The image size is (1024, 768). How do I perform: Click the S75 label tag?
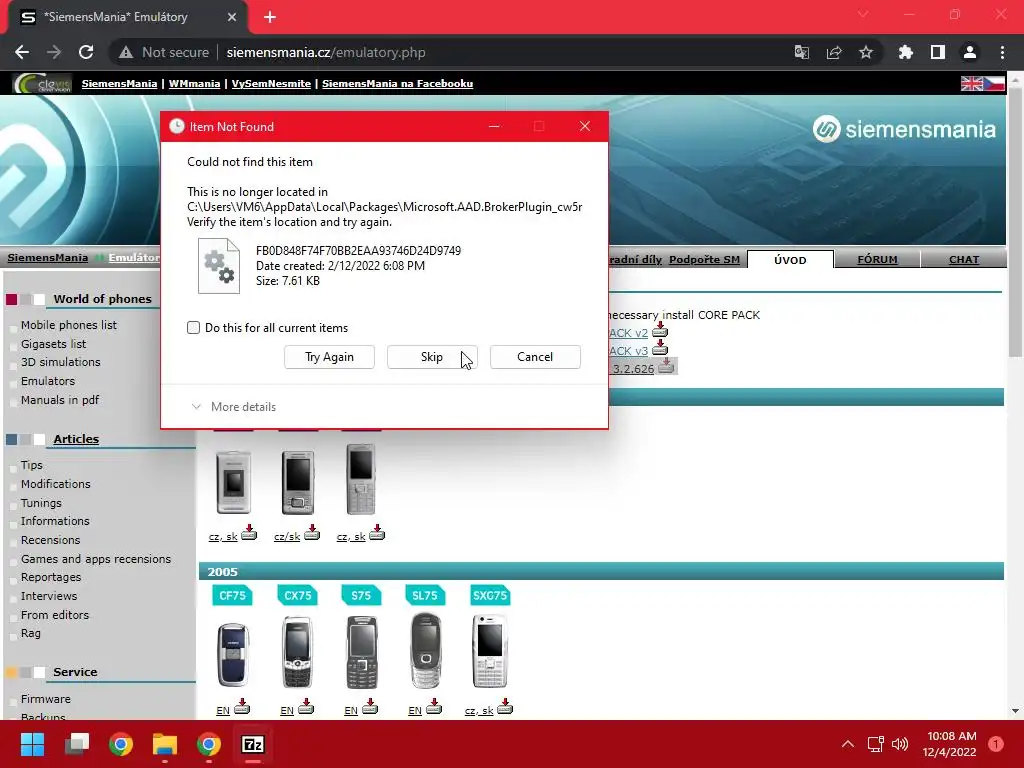[361, 595]
